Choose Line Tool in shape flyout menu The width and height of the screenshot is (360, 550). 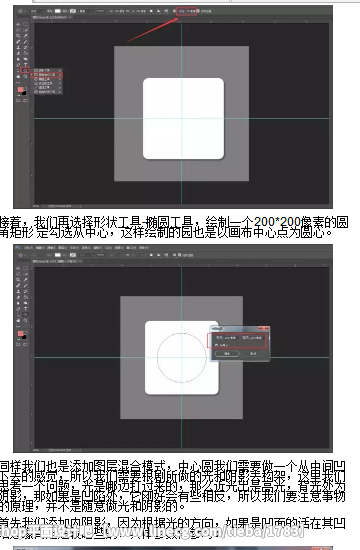point(47,88)
